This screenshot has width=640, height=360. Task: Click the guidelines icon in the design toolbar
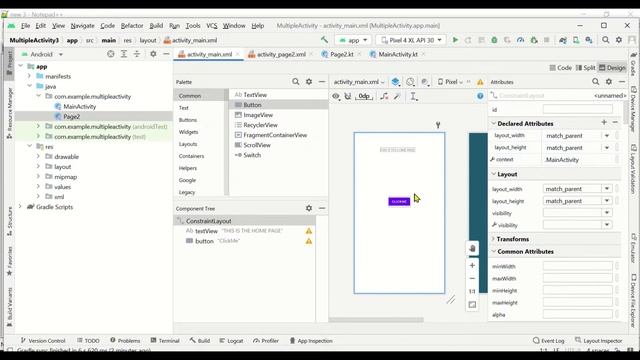click(x=413, y=96)
